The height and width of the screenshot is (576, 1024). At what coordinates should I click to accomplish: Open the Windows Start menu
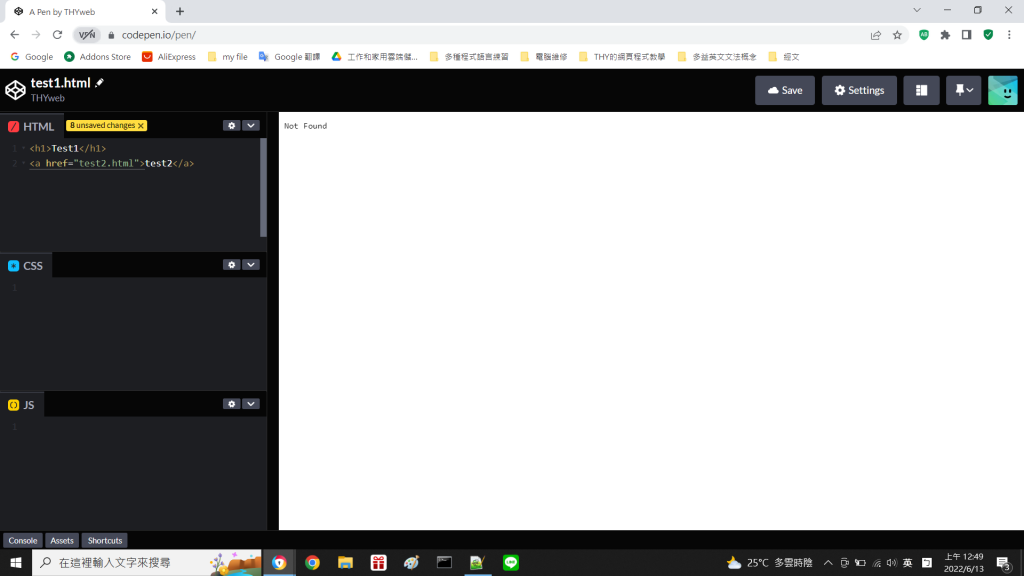coord(16,562)
